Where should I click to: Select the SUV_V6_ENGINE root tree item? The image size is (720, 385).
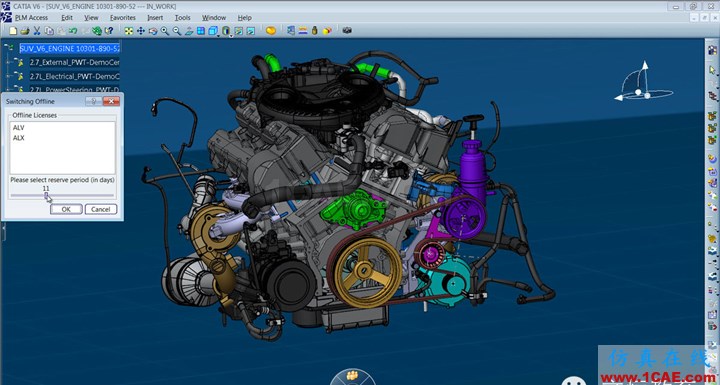pyautogui.click(x=70, y=48)
